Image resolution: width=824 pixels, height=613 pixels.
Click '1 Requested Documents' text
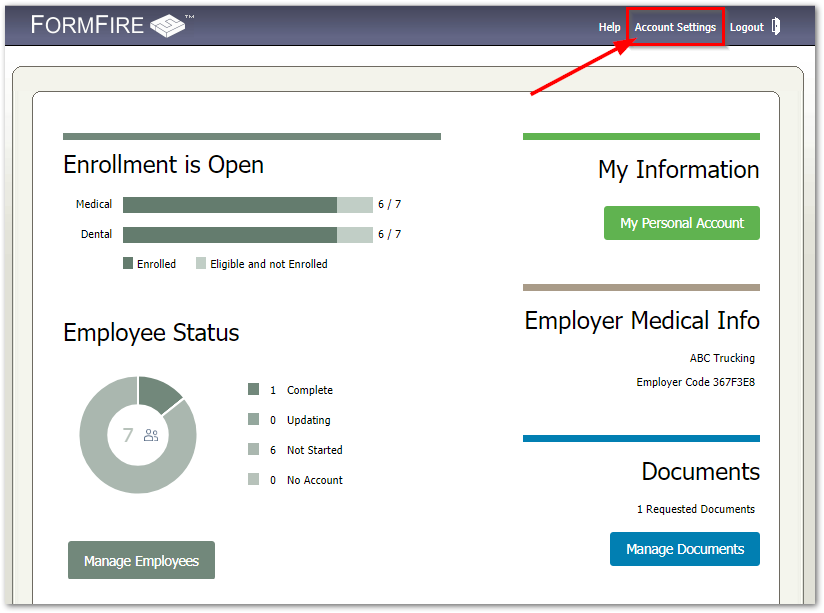[696, 509]
